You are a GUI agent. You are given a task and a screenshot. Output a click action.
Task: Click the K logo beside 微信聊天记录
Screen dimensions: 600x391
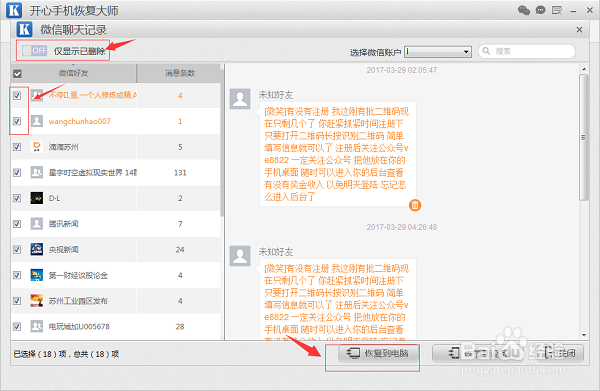point(24,29)
